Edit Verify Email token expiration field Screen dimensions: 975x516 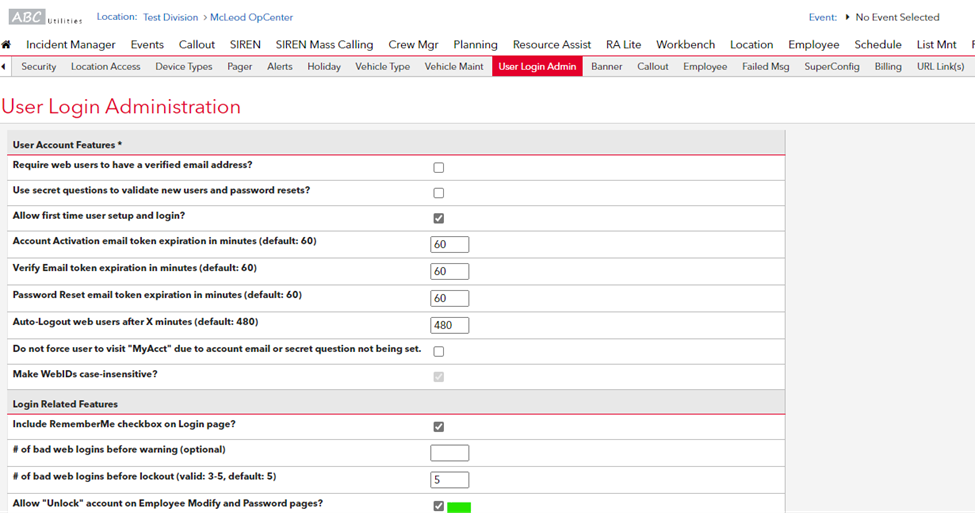(450, 272)
